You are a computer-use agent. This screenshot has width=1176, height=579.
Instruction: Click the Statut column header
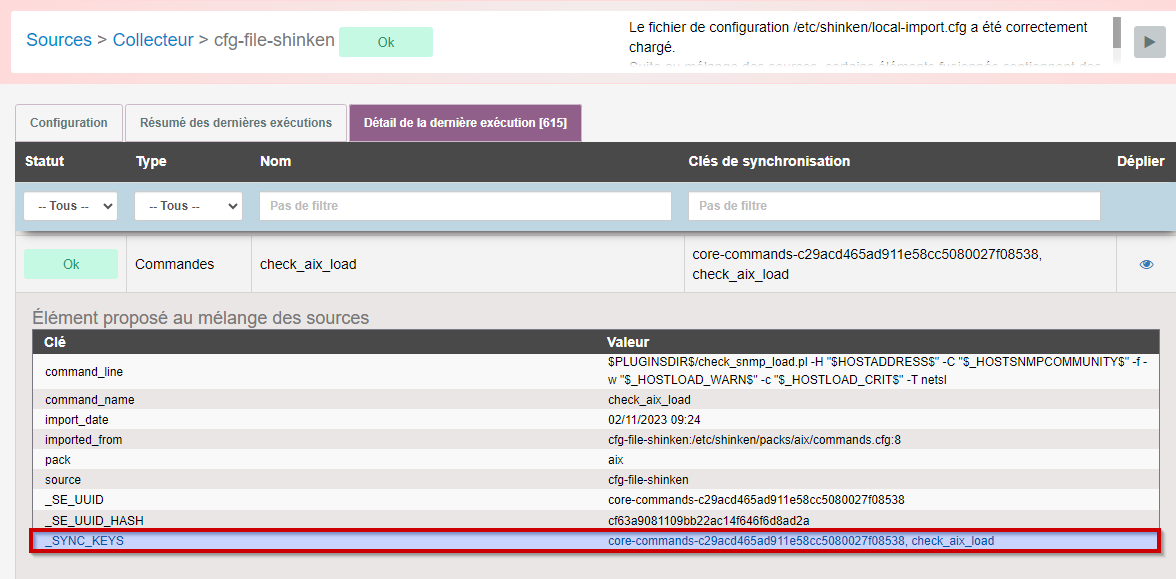[45, 161]
